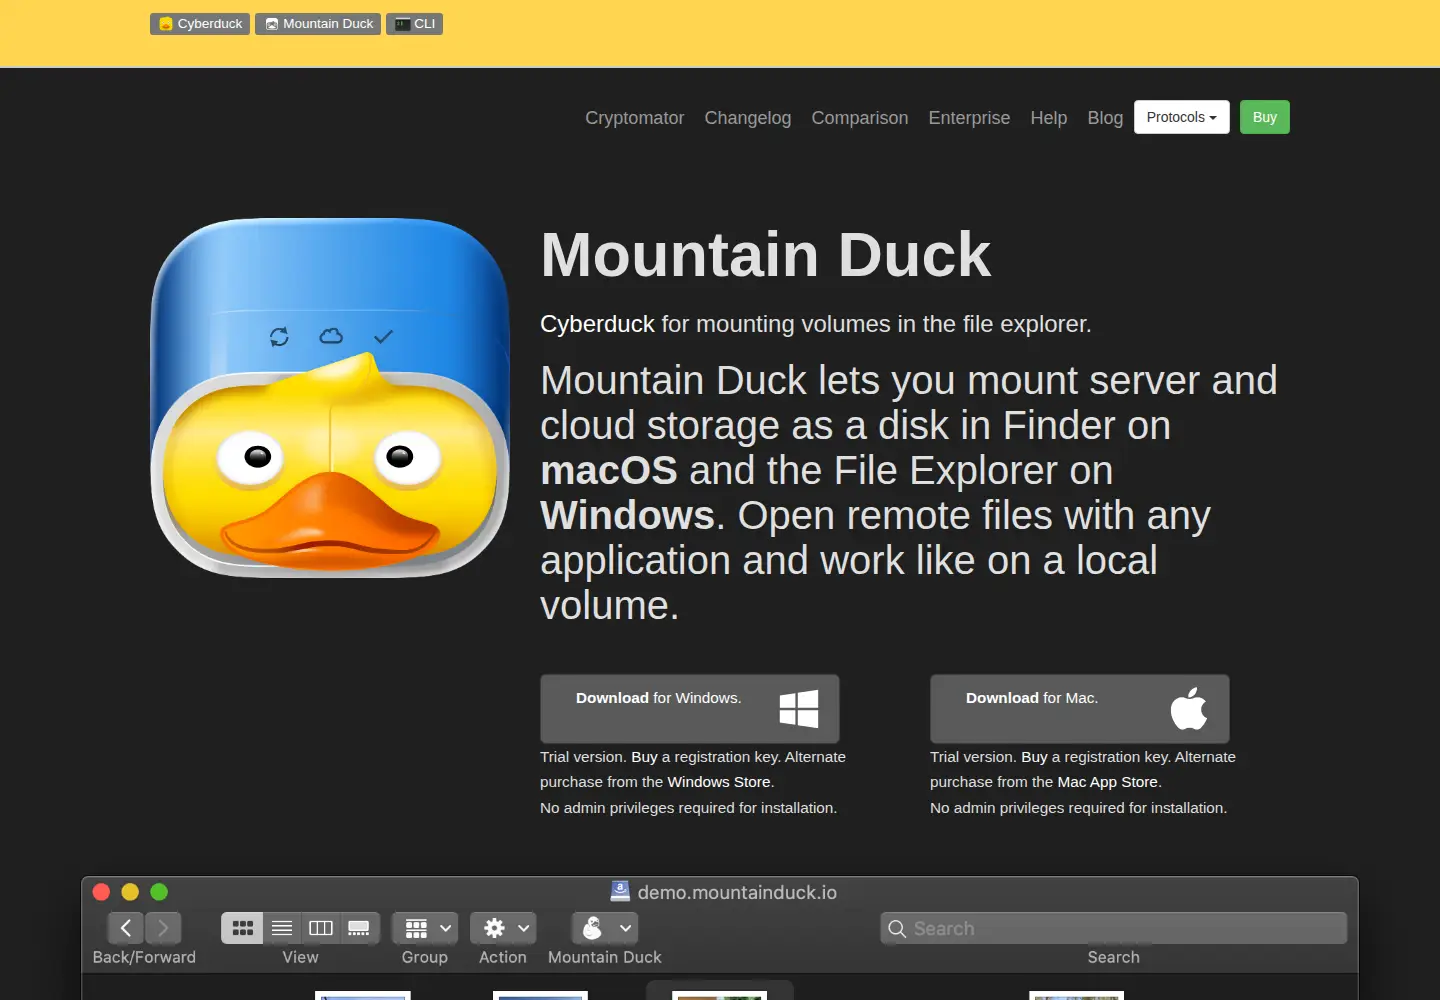Click Buy link under Mac download
This screenshot has height=1000, width=1440.
pyautogui.click(x=1034, y=757)
